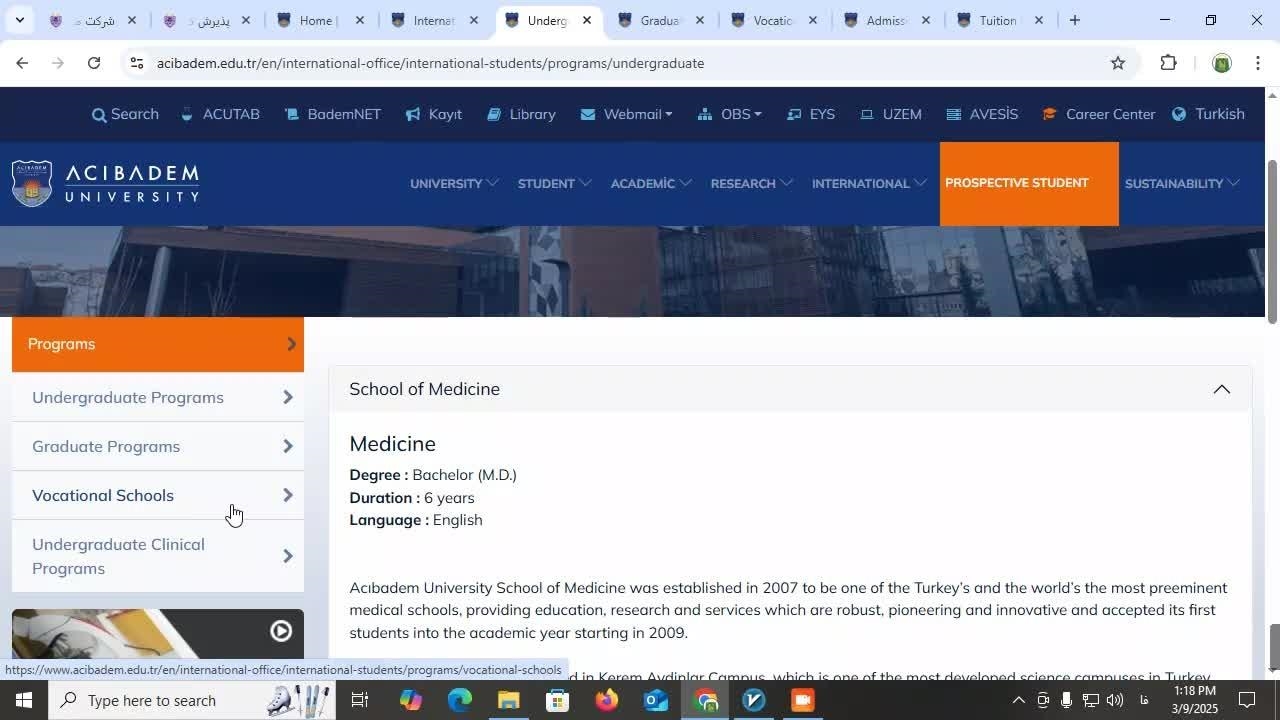Click the page's vertical scrollbar thumb
Screen dimensions: 1280x720
1272,240
